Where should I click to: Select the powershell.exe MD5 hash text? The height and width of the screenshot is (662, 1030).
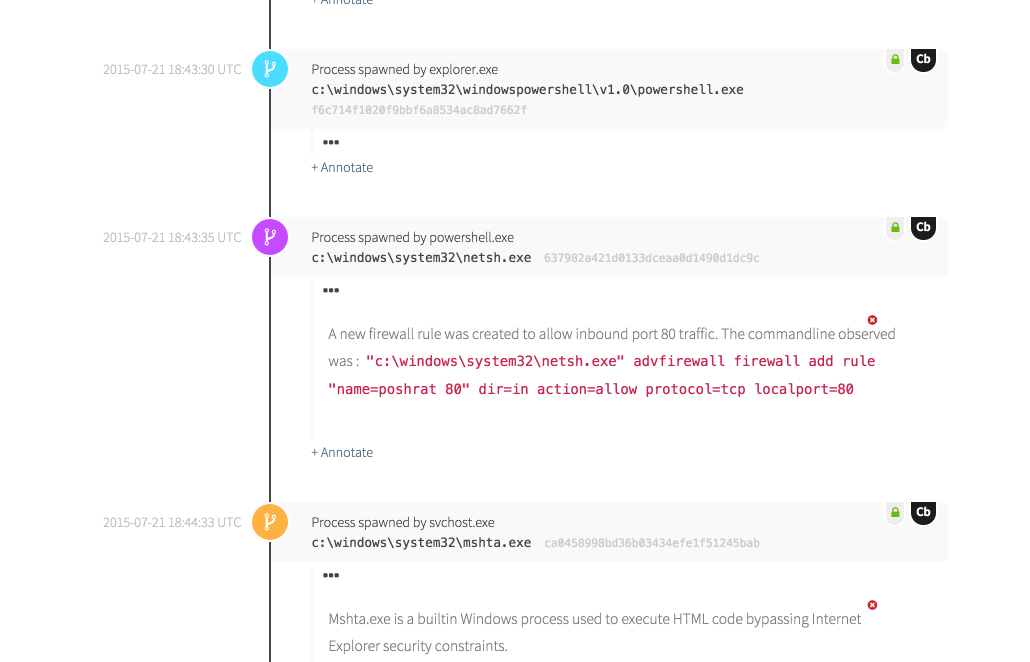tap(419, 110)
